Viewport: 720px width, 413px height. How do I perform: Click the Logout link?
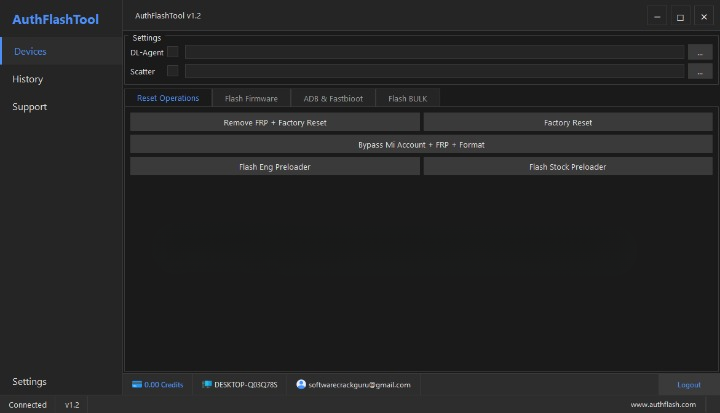(x=688, y=384)
